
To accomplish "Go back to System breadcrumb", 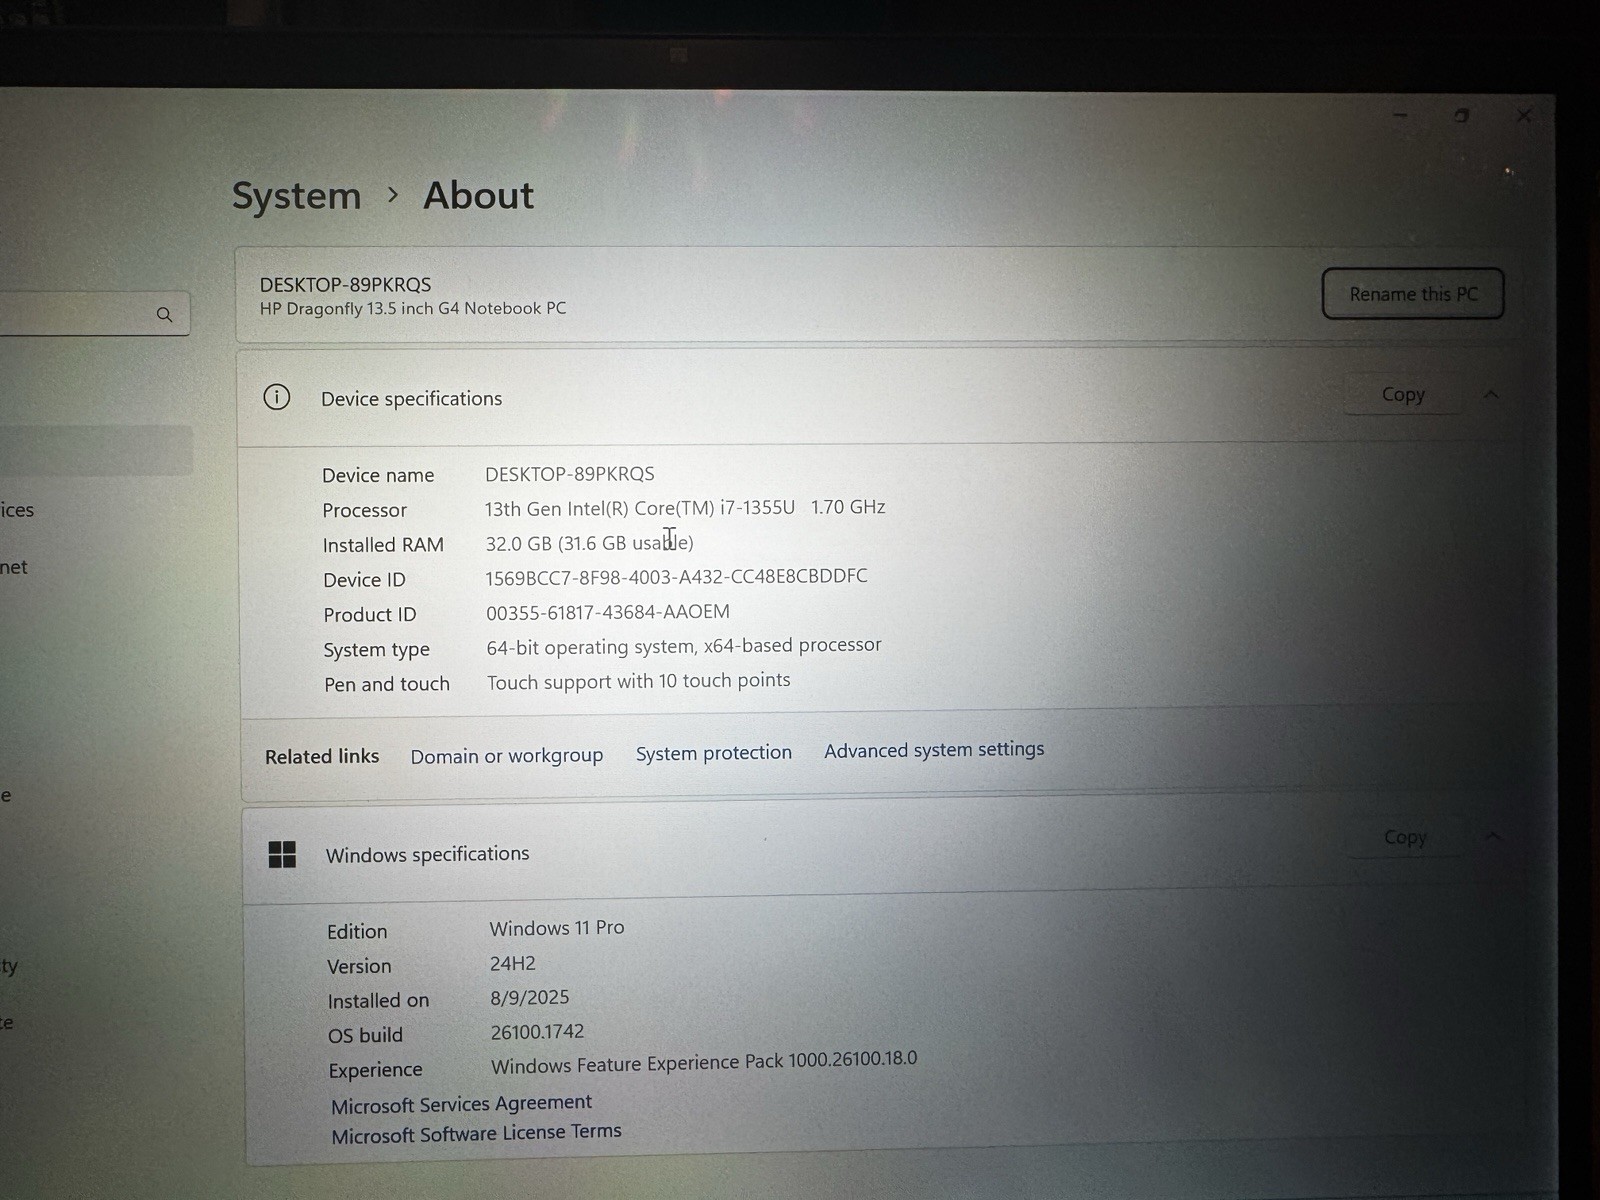I will point(296,196).
